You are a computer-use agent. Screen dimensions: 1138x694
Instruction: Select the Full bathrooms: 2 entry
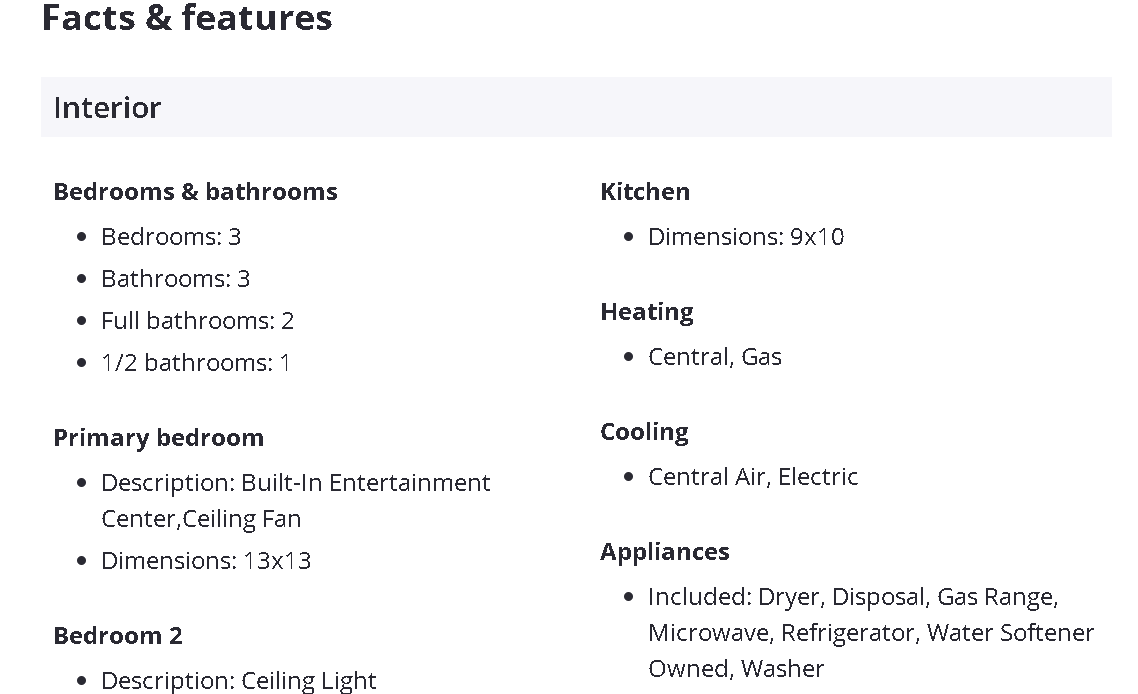click(197, 321)
